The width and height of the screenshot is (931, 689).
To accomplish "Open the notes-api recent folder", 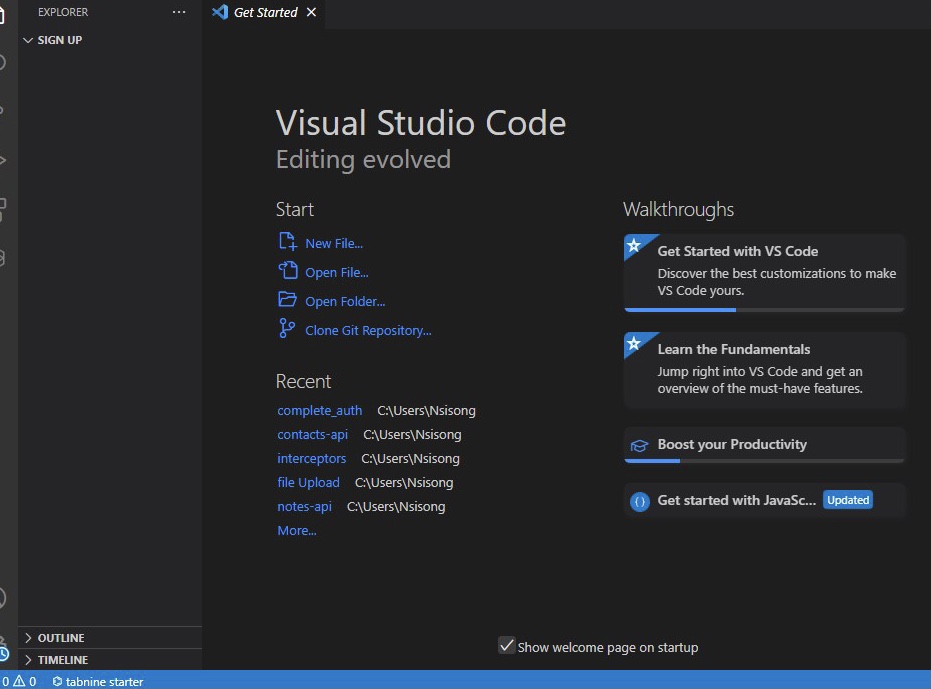I will (x=305, y=506).
